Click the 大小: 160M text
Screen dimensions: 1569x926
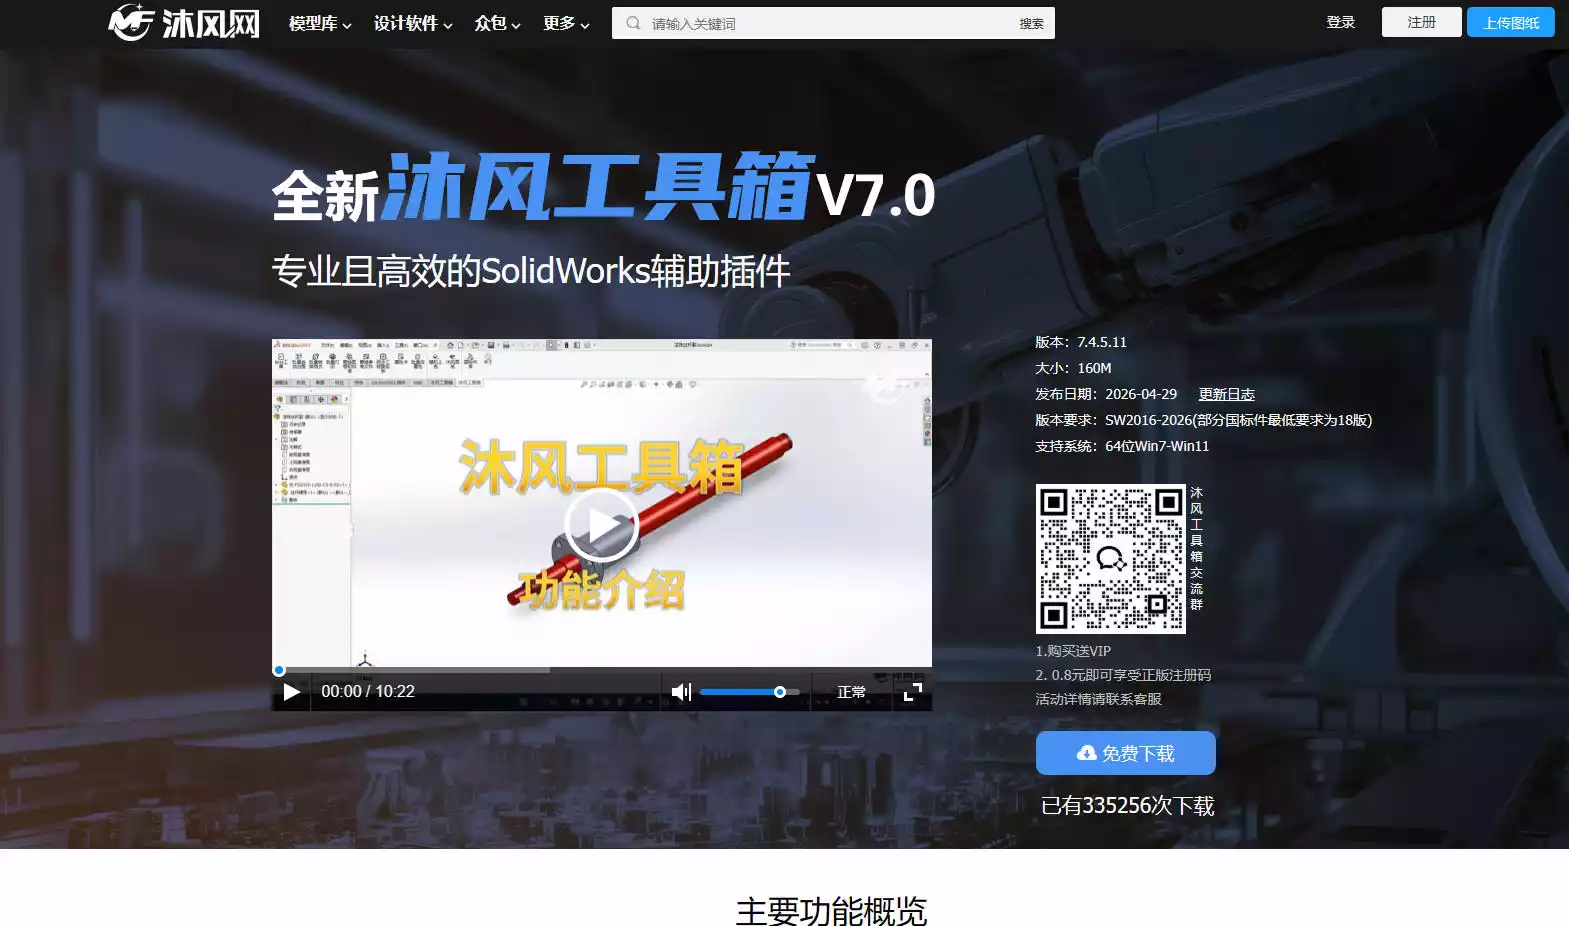tap(1073, 368)
